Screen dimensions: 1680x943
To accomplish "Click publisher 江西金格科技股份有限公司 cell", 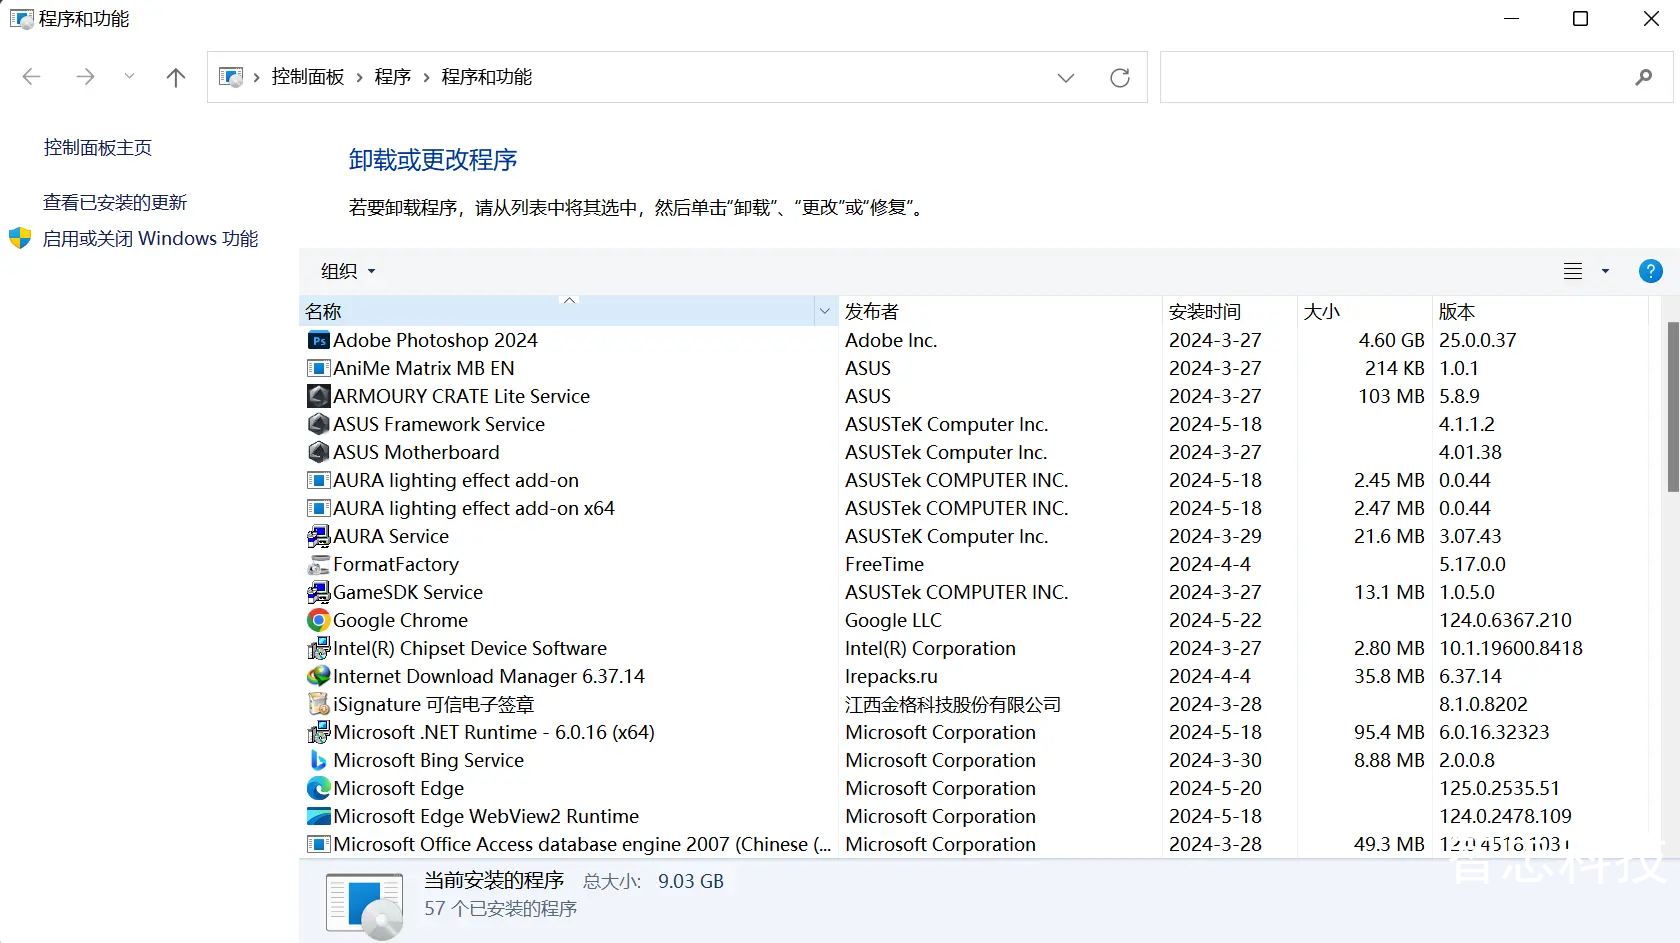I will point(953,705).
